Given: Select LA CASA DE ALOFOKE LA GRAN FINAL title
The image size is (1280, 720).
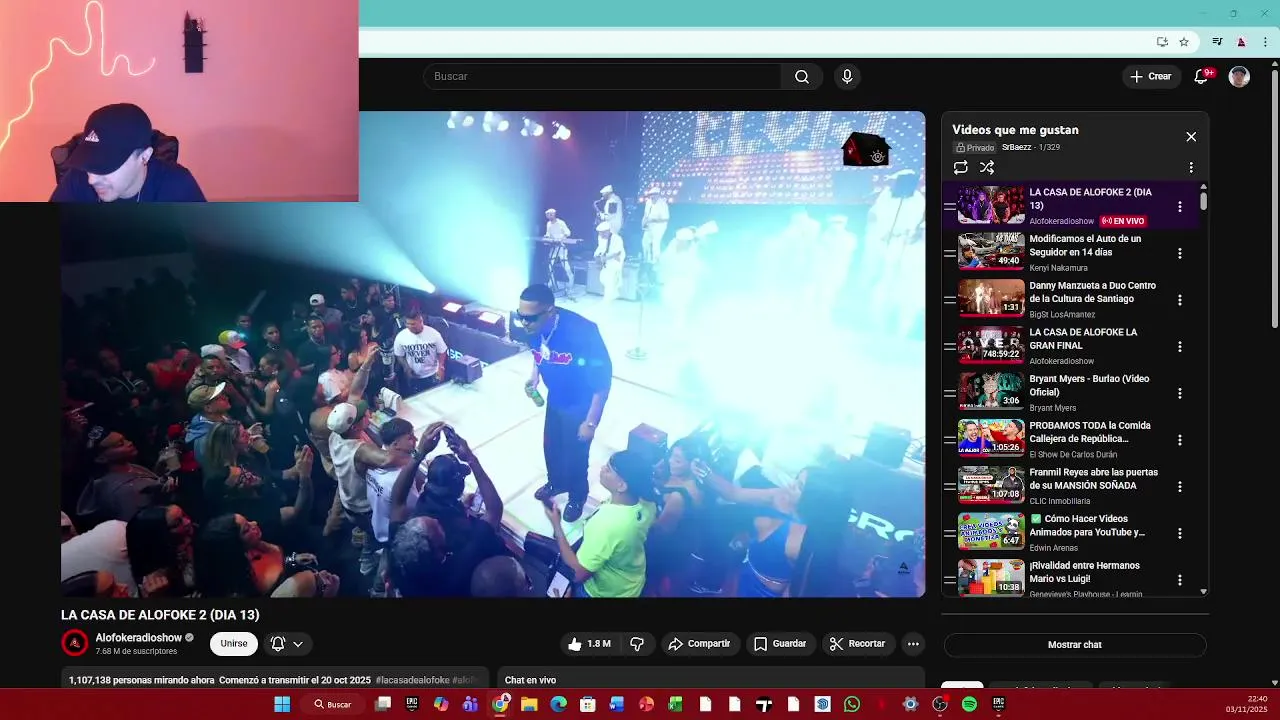Looking at the screenshot, I should click(x=1083, y=339).
